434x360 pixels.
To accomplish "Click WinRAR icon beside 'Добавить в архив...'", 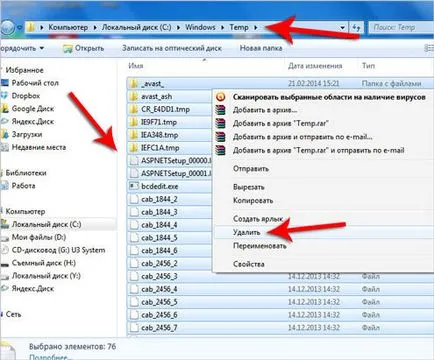I will coord(220,110).
